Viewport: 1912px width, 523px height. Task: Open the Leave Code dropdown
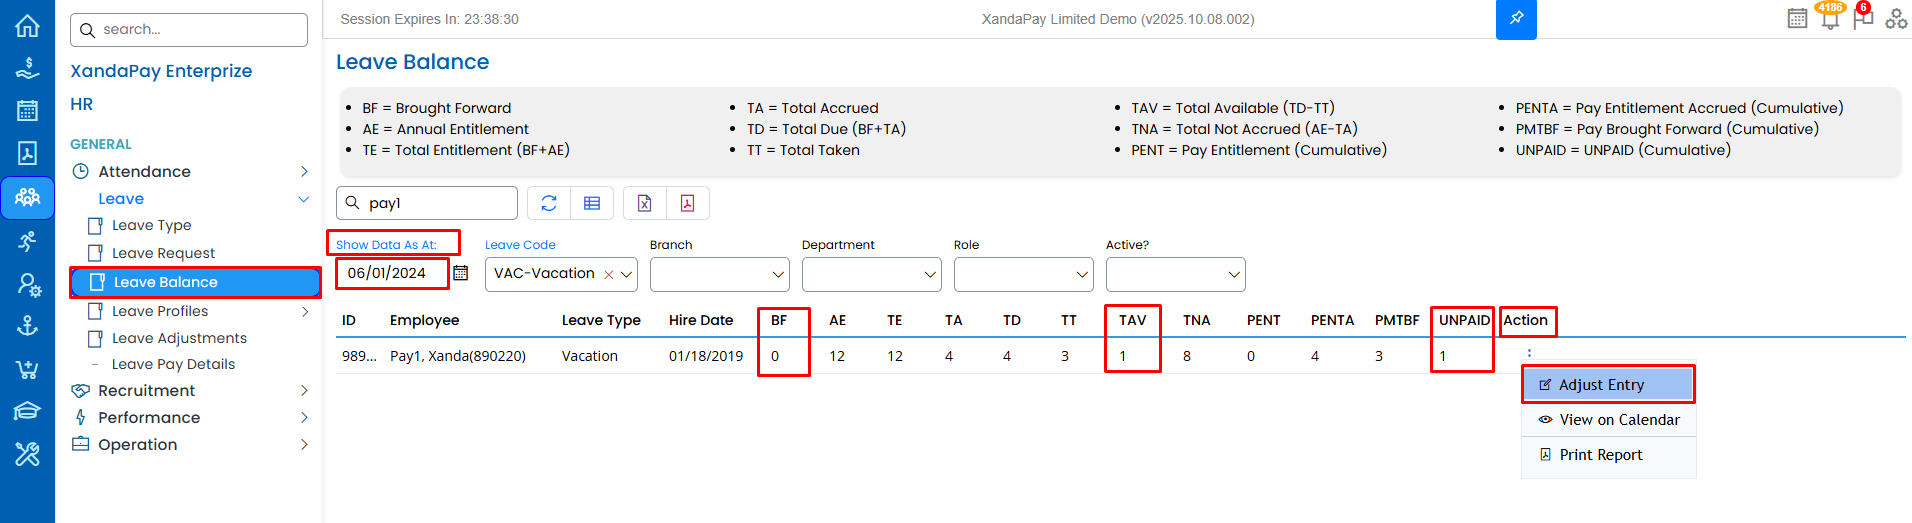627,274
